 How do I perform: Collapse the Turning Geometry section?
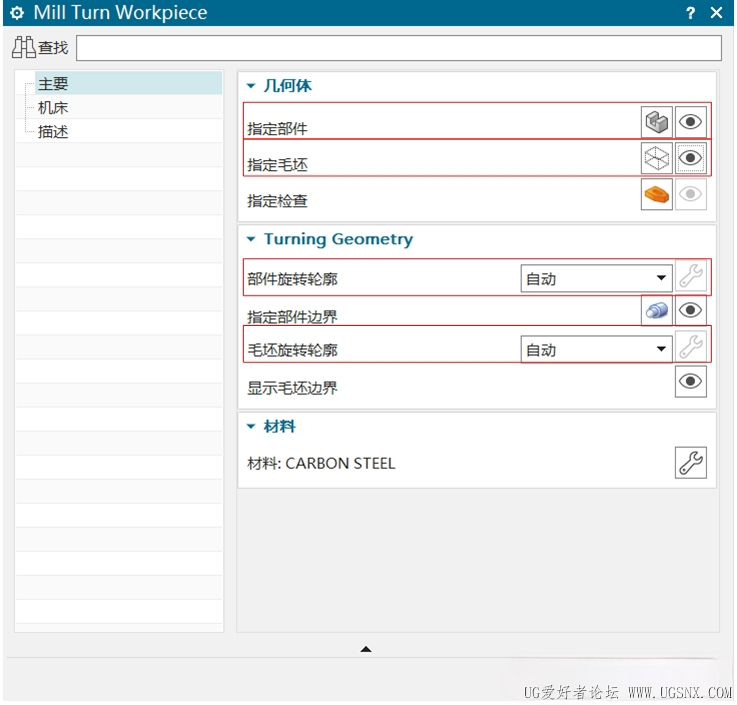[x=251, y=239]
